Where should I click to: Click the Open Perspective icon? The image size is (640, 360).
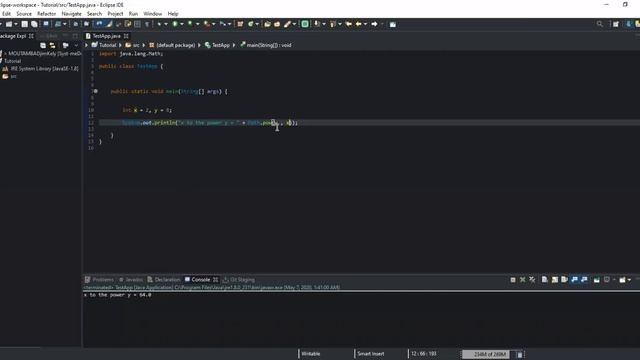pos(616,24)
